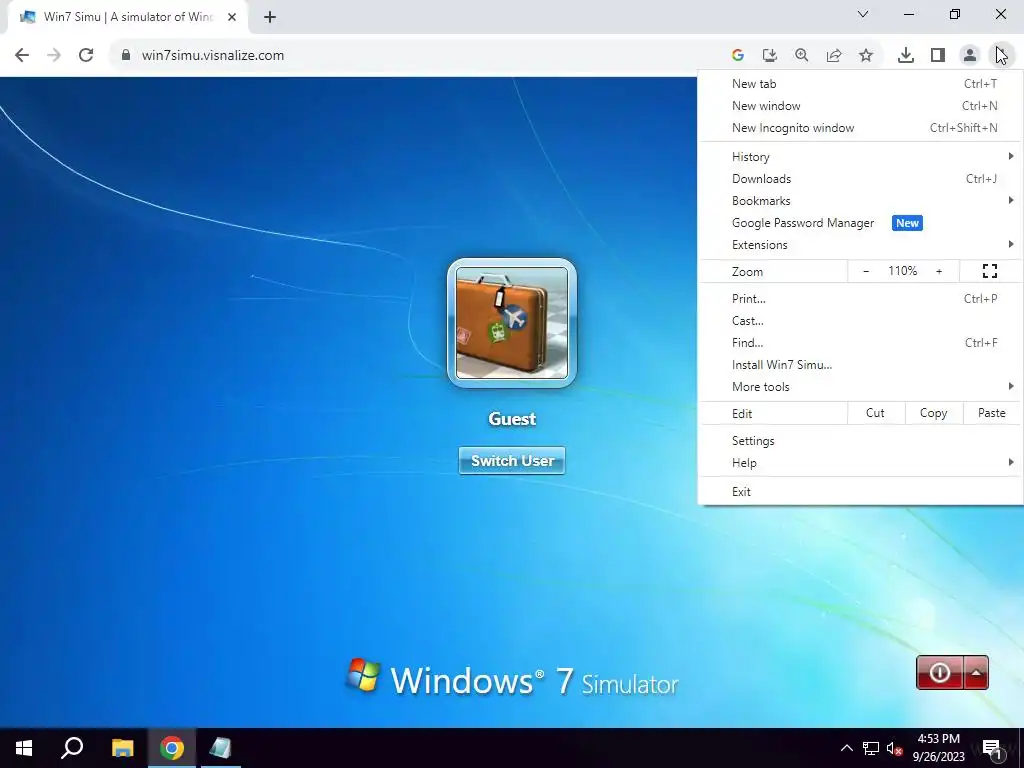The image size is (1024, 768).
Task: Select Print... from the menu
Action: 861,299
